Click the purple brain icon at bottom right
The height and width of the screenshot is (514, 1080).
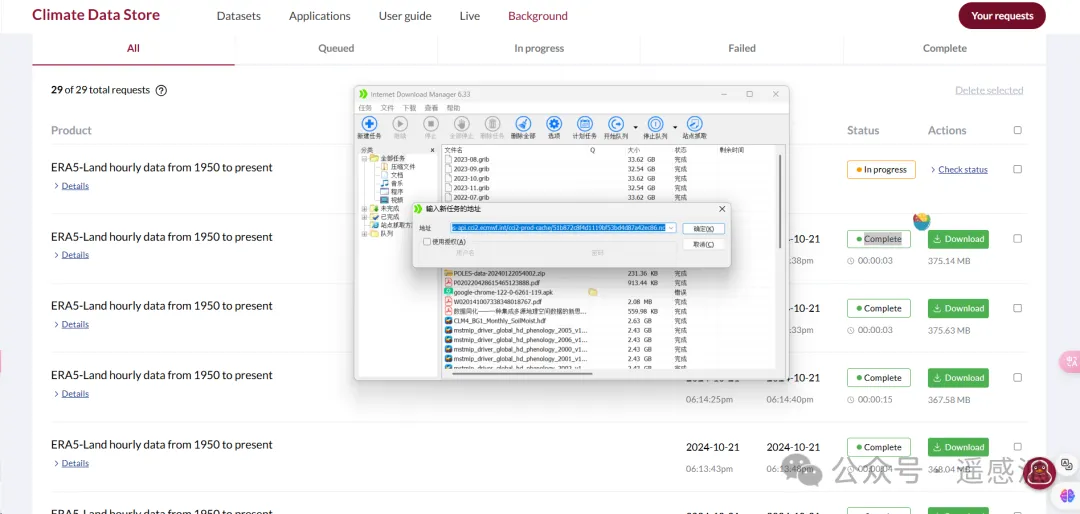(1068, 495)
